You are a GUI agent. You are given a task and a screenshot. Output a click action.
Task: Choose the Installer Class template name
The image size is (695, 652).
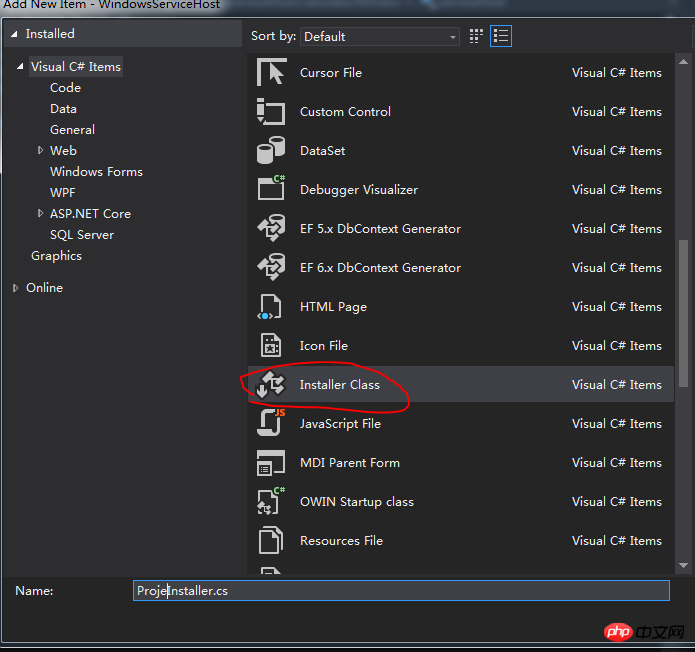pyautogui.click(x=340, y=385)
